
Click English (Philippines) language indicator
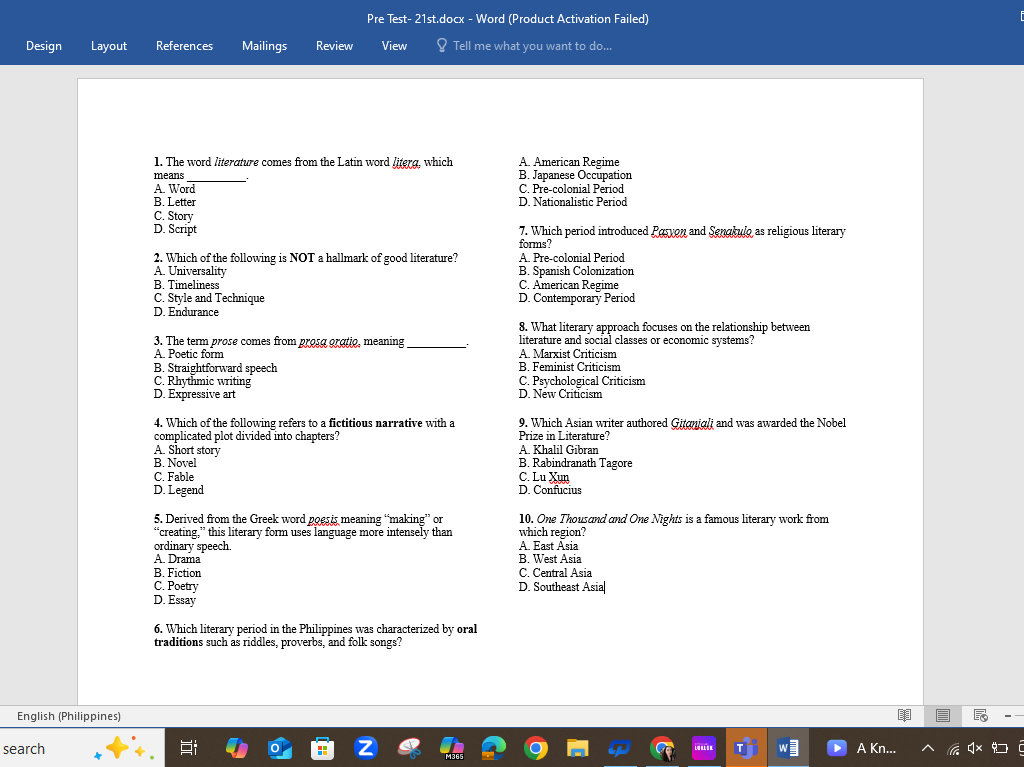[x=69, y=715]
